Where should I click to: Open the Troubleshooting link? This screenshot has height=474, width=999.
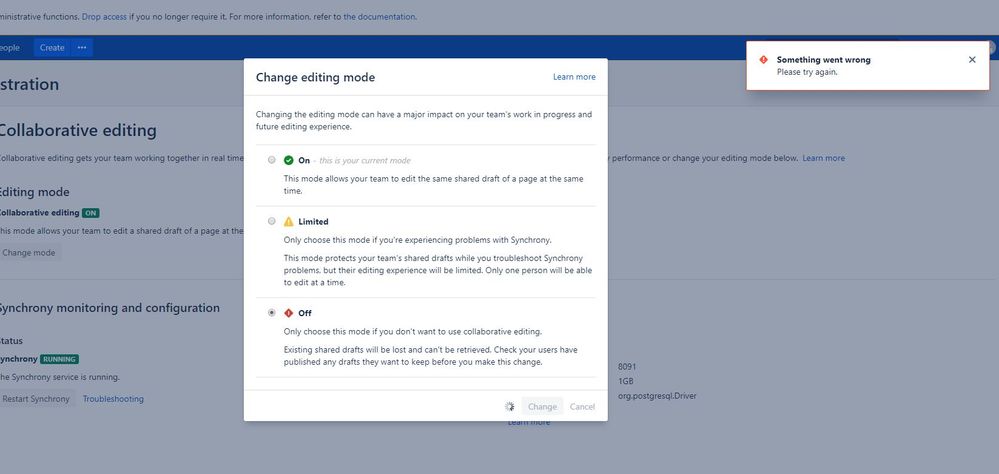[113, 399]
